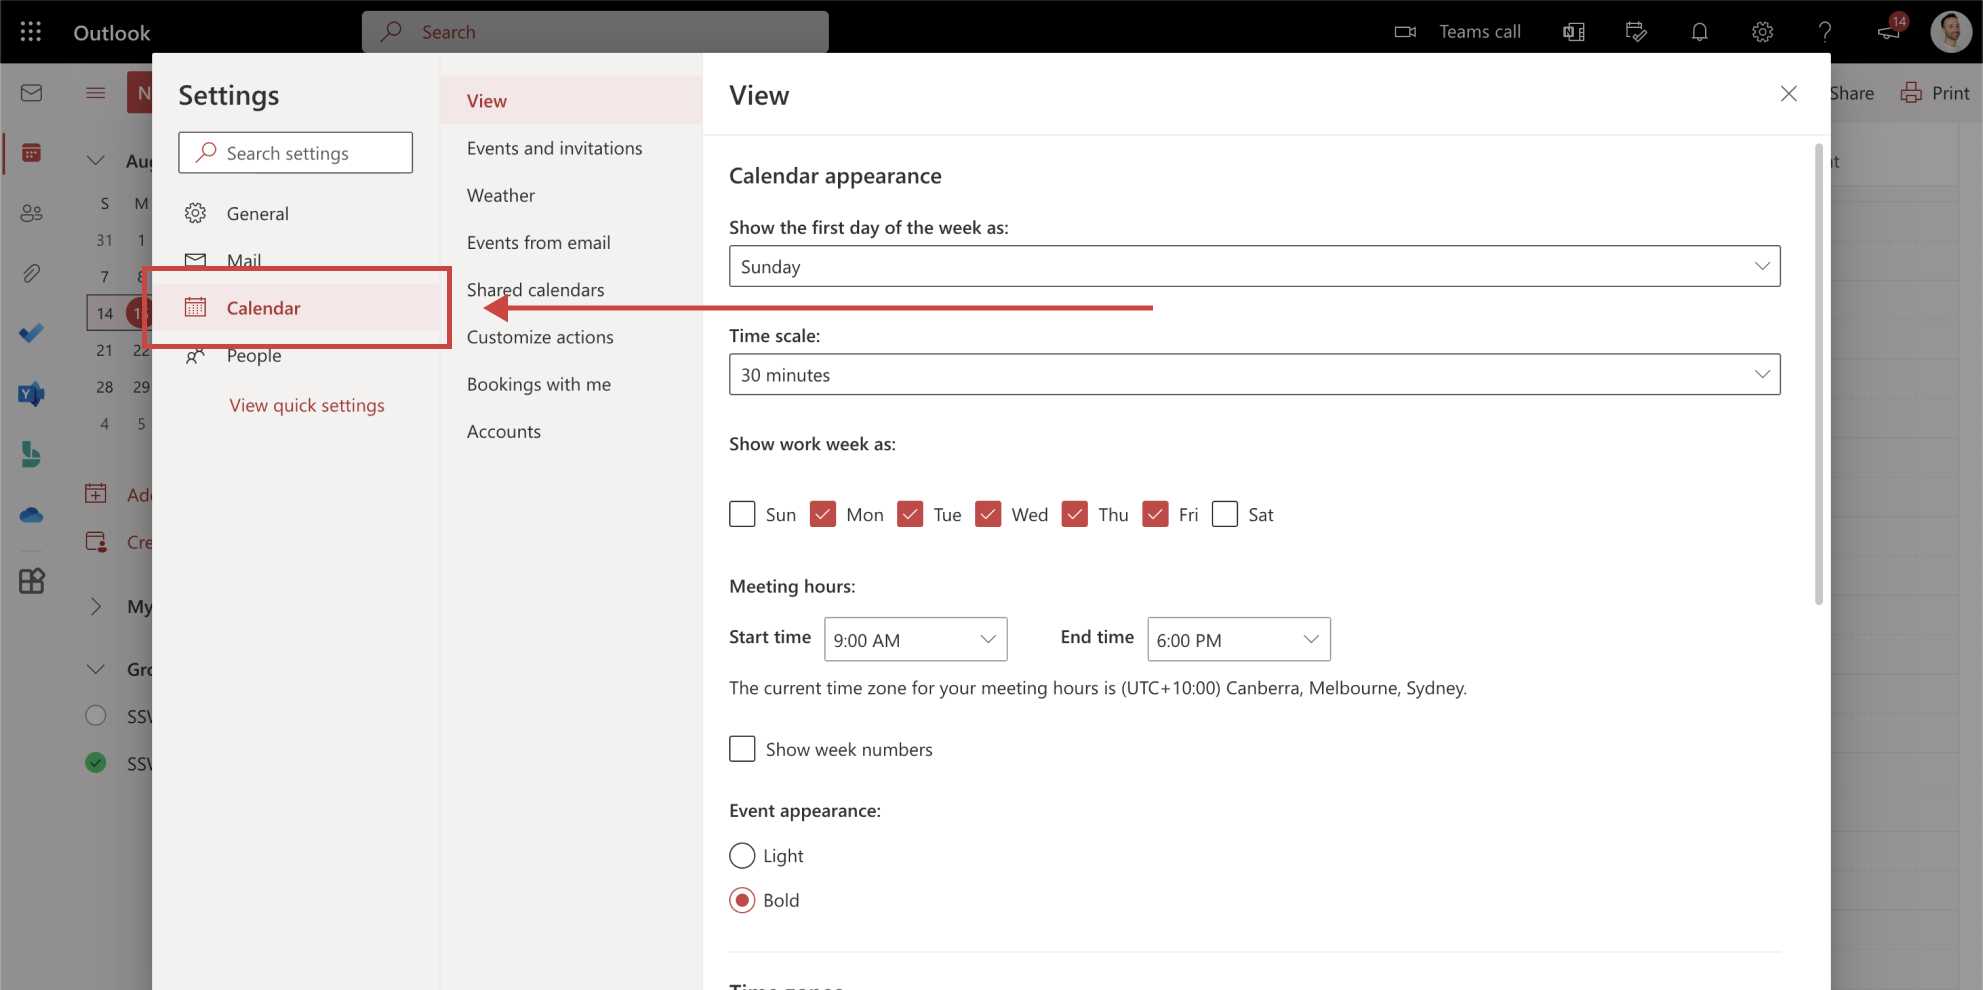Select Mail settings category
Viewport: 1983px width, 990px height.
pyautogui.click(x=296, y=260)
